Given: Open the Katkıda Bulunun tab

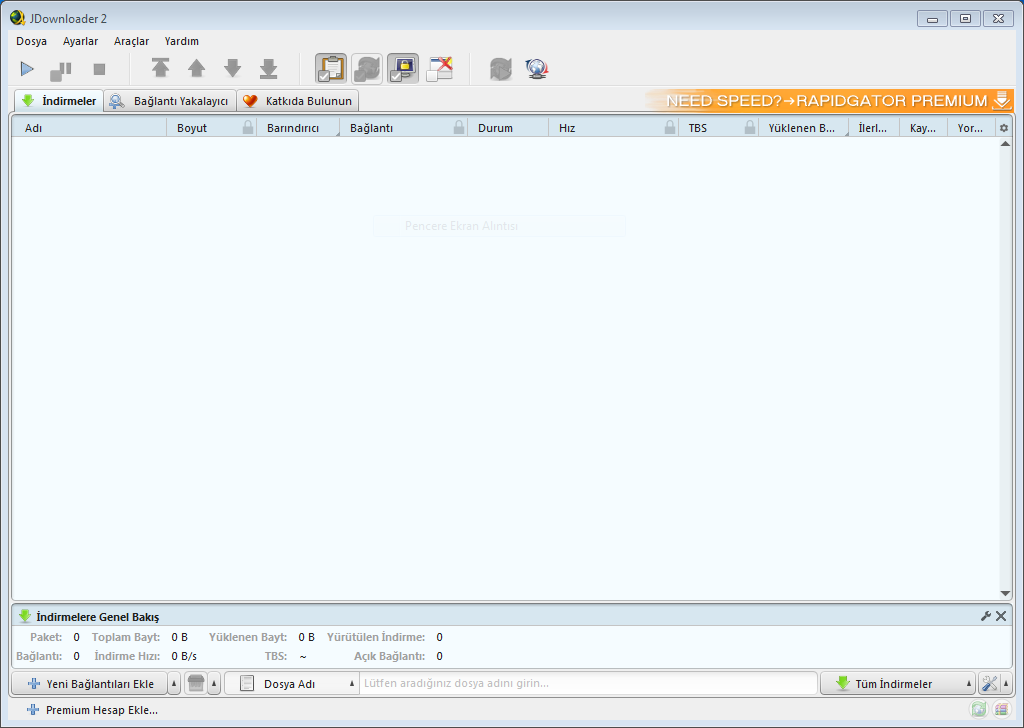Looking at the screenshot, I should point(297,101).
